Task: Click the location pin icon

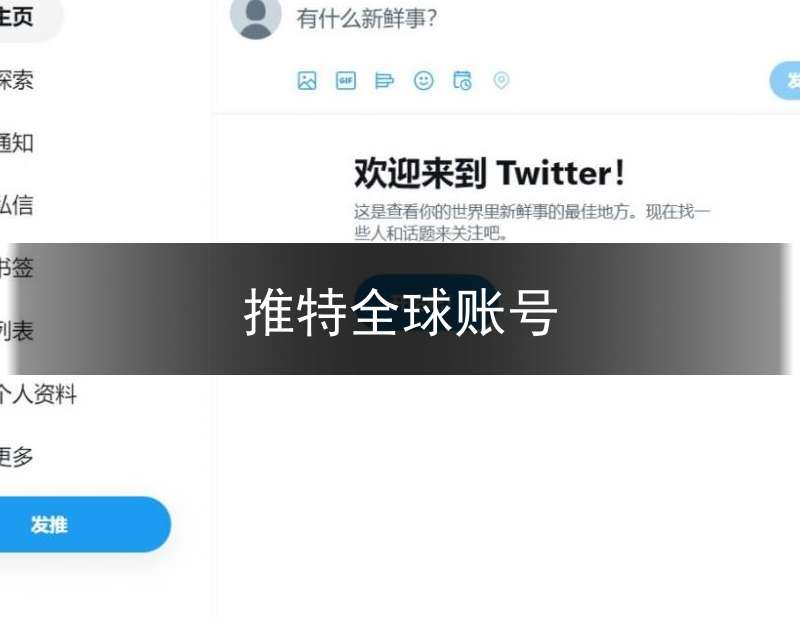Action: (x=501, y=81)
